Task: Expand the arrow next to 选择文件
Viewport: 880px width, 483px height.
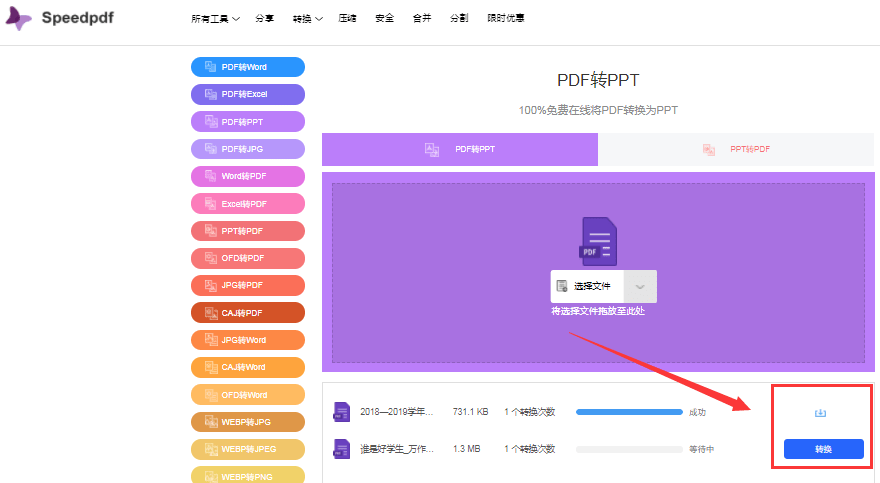Action: click(x=640, y=286)
